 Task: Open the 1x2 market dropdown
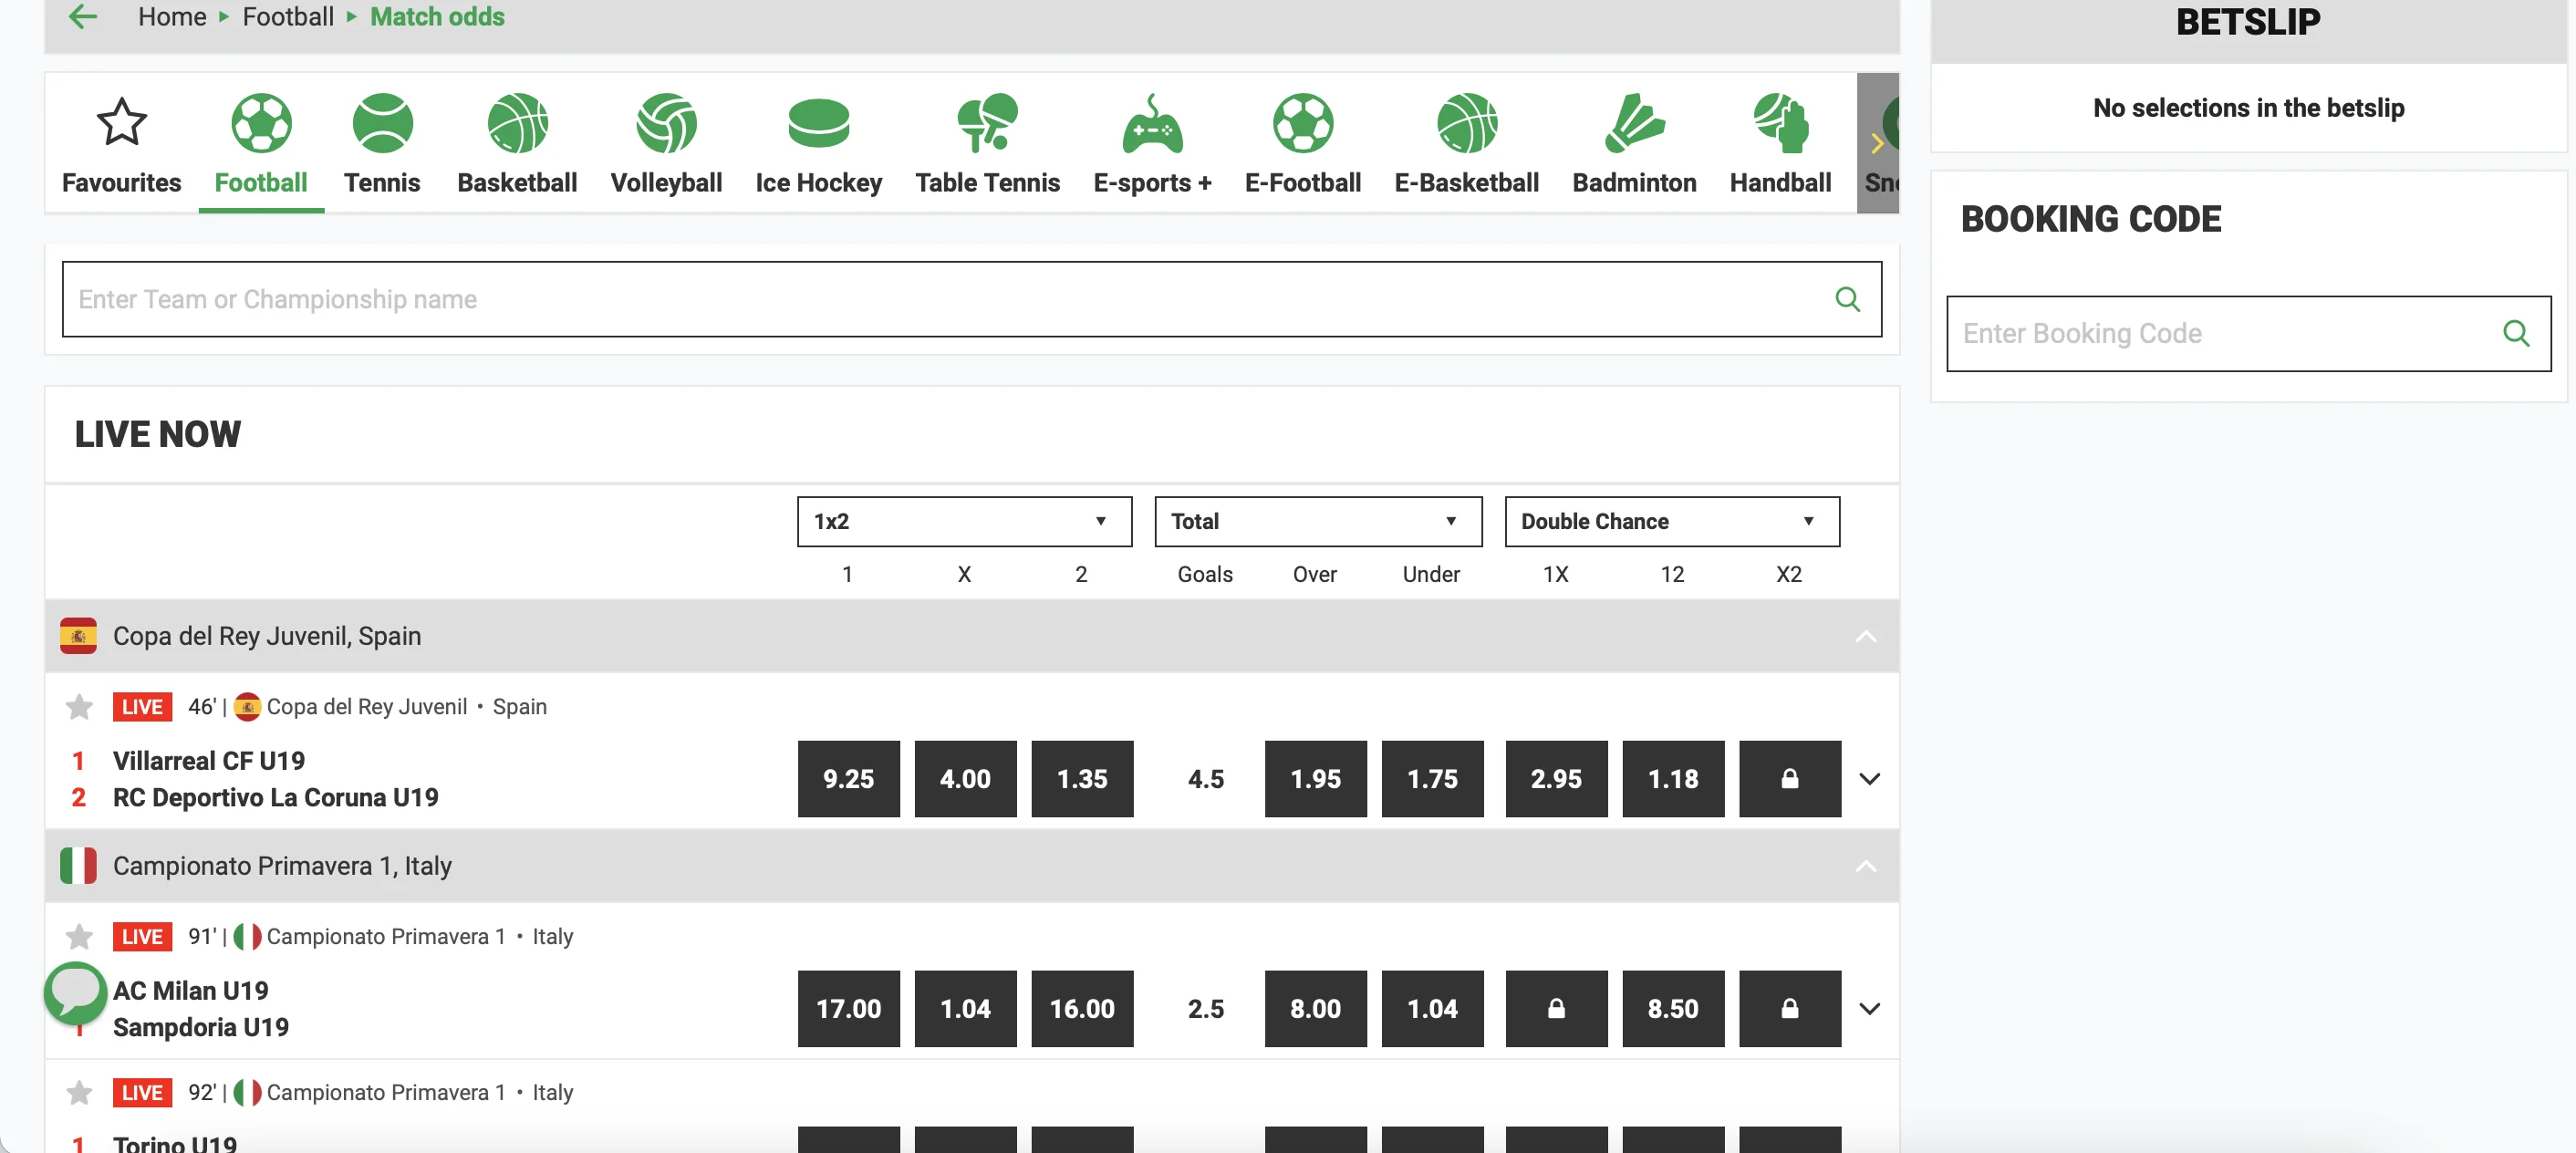click(964, 521)
